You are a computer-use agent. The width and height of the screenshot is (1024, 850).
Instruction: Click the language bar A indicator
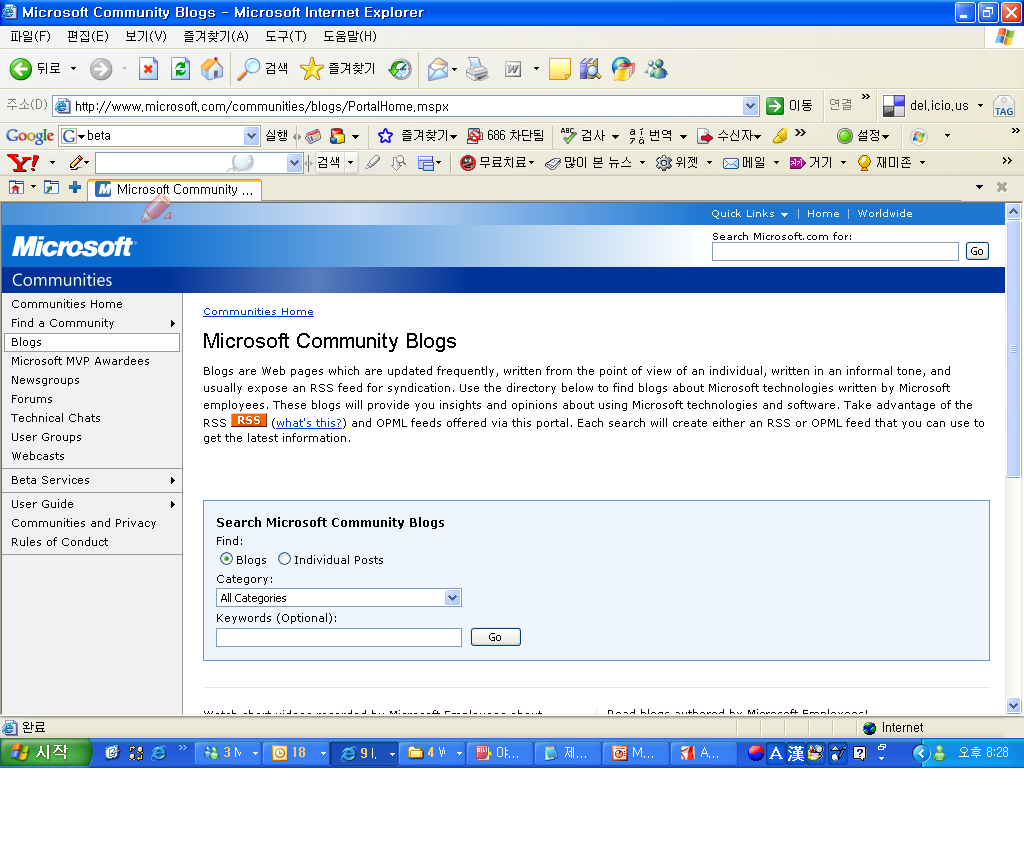click(775, 753)
